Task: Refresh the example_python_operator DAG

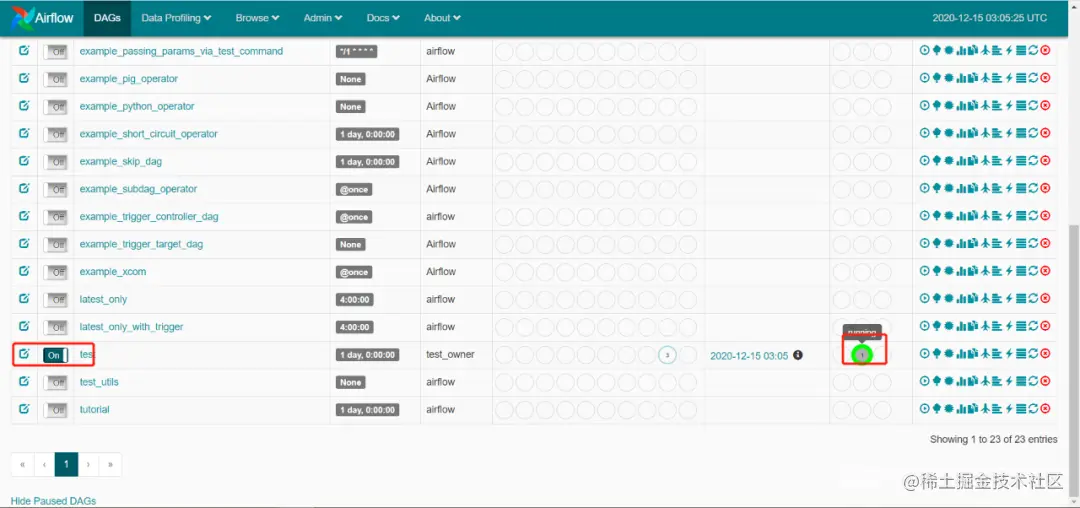Action: click(1033, 106)
